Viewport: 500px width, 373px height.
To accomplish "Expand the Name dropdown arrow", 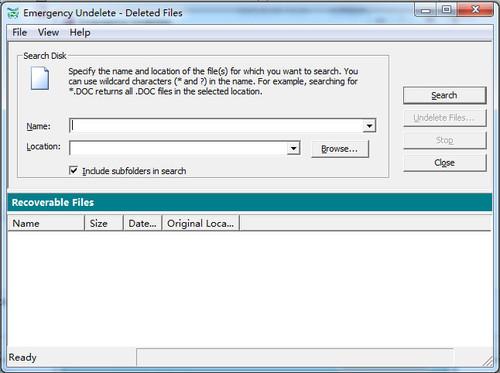I will pyautogui.click(x=369, y=126).
